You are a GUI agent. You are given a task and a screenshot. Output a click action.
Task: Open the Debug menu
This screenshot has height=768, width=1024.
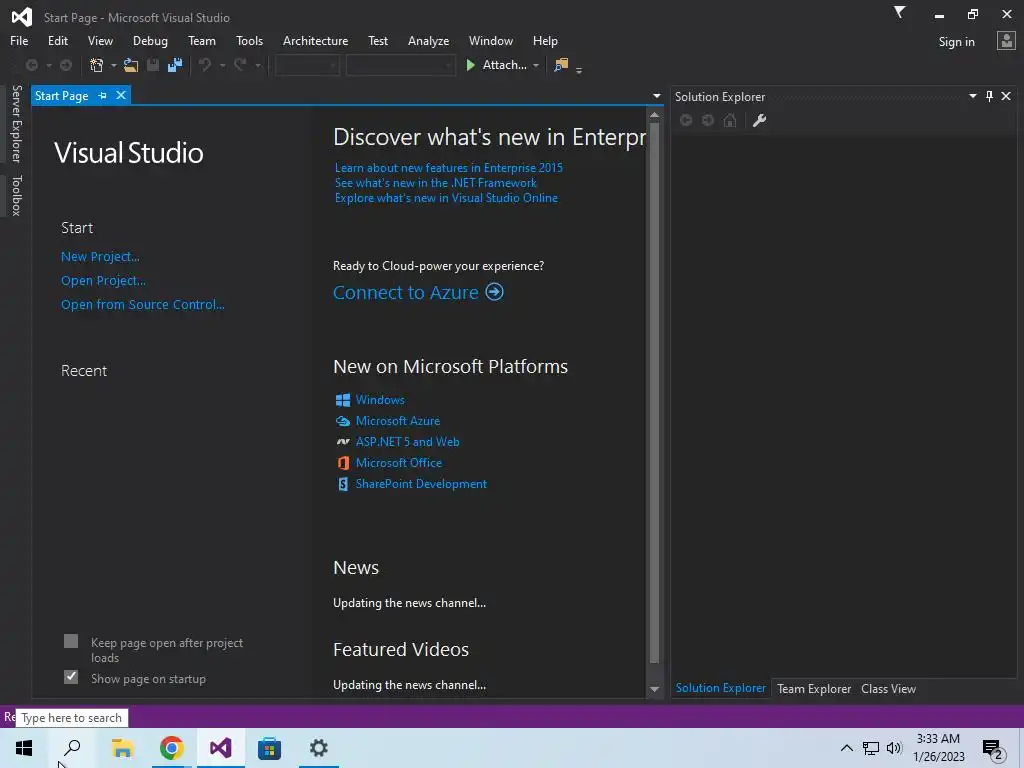[x=150, y=40]
